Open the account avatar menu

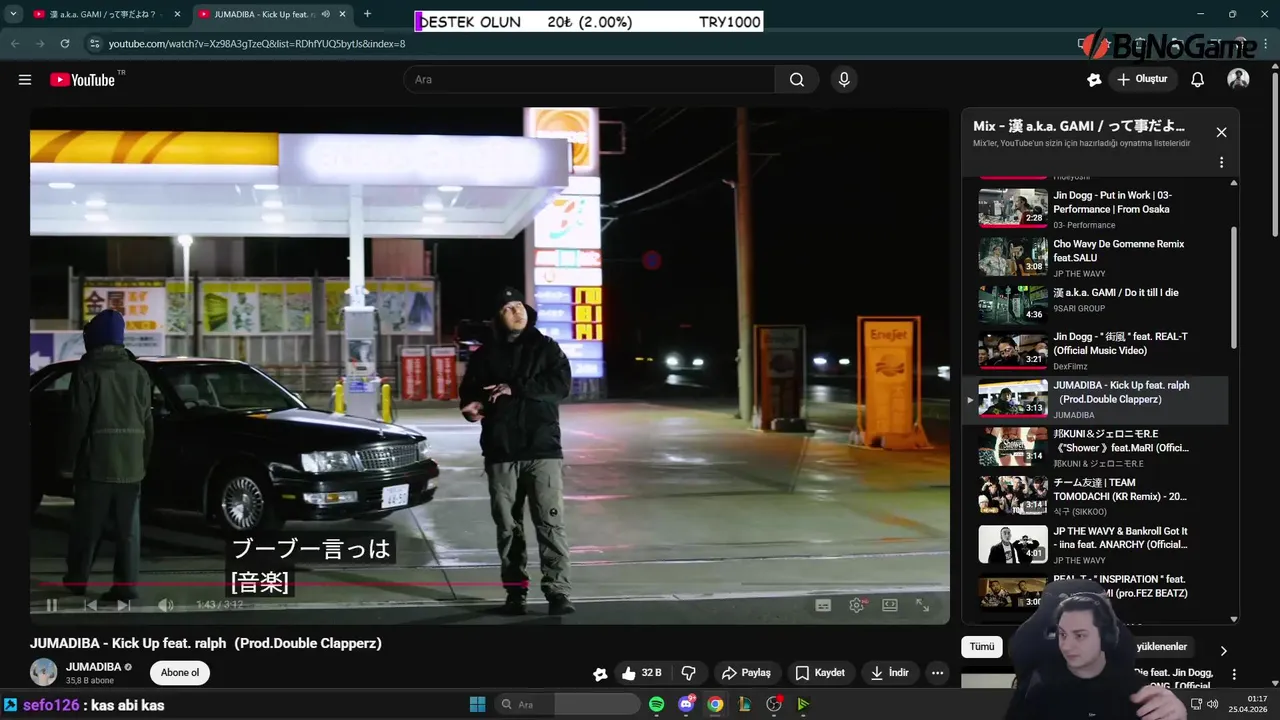pyautogui.click(x=1238, y=79)
